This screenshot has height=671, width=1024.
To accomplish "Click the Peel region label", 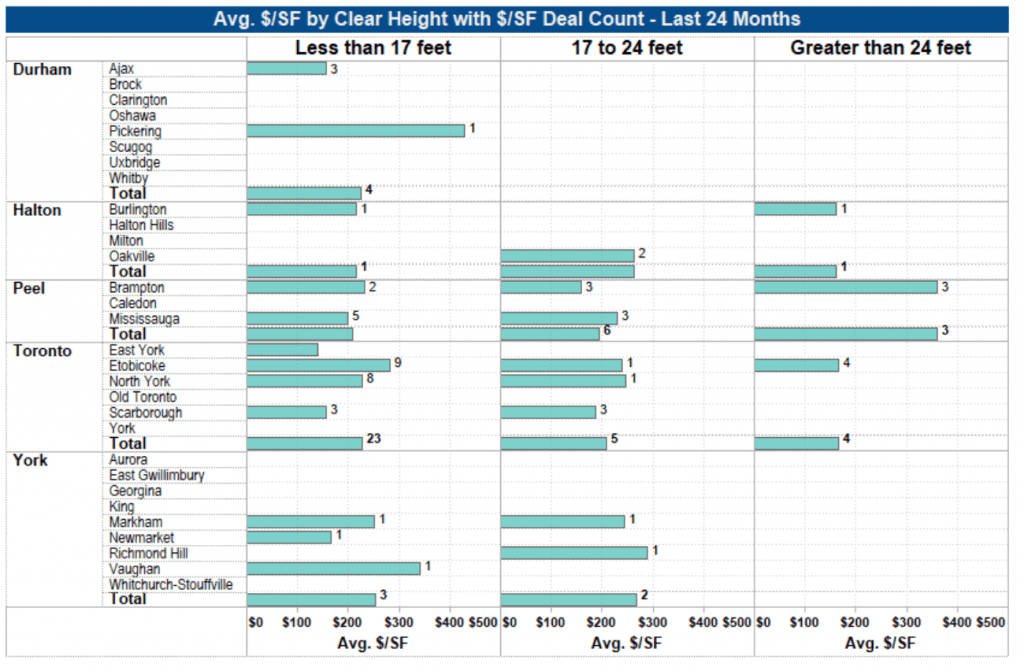I will [29, 289].
